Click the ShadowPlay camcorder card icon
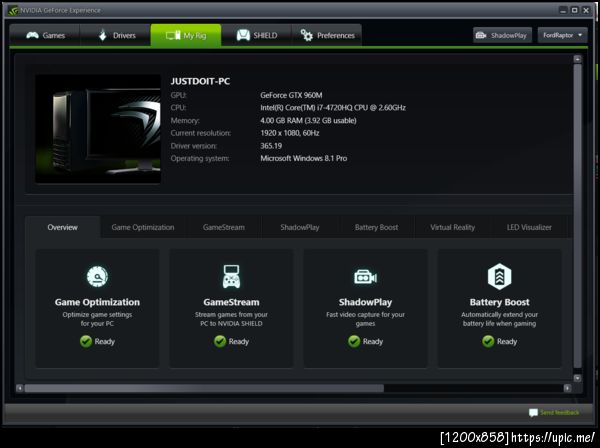600x448 pixels. pyautogui.click(x=365, y=277)
